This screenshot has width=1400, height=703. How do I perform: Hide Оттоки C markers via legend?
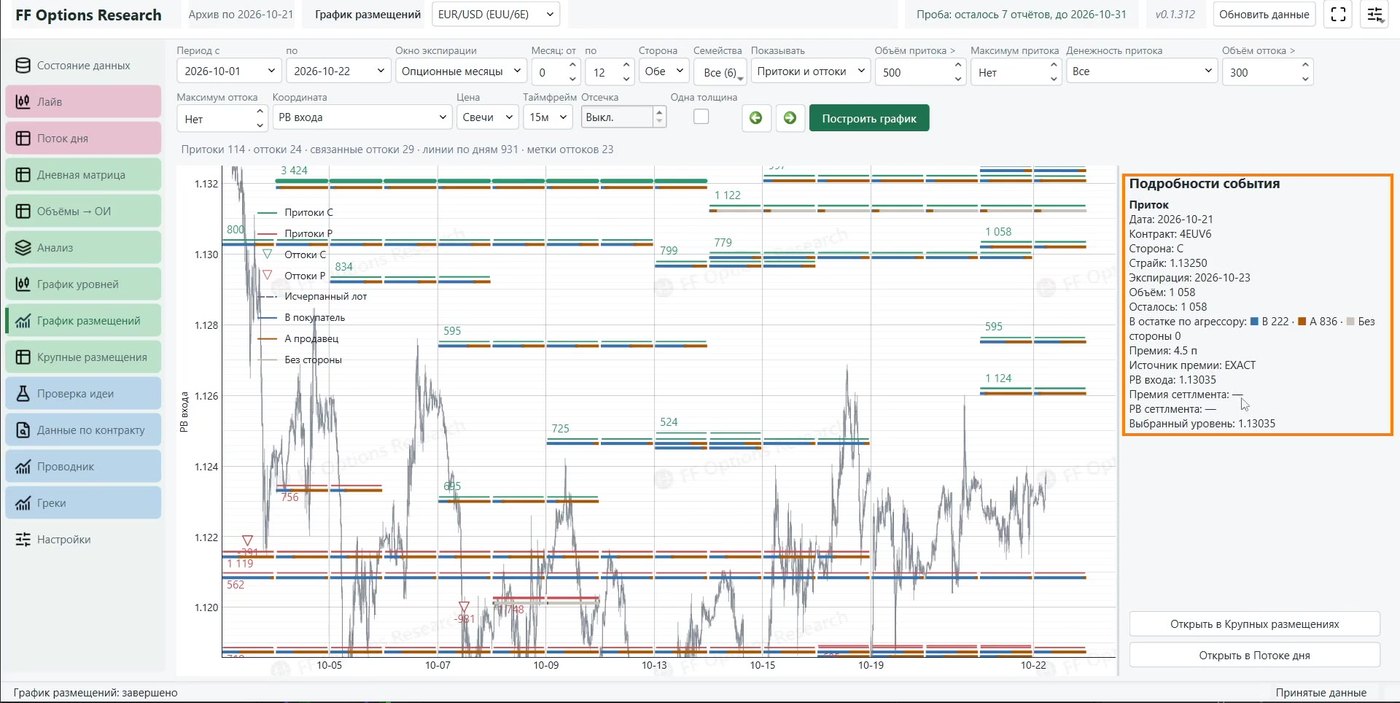click(x=292, y=255)
